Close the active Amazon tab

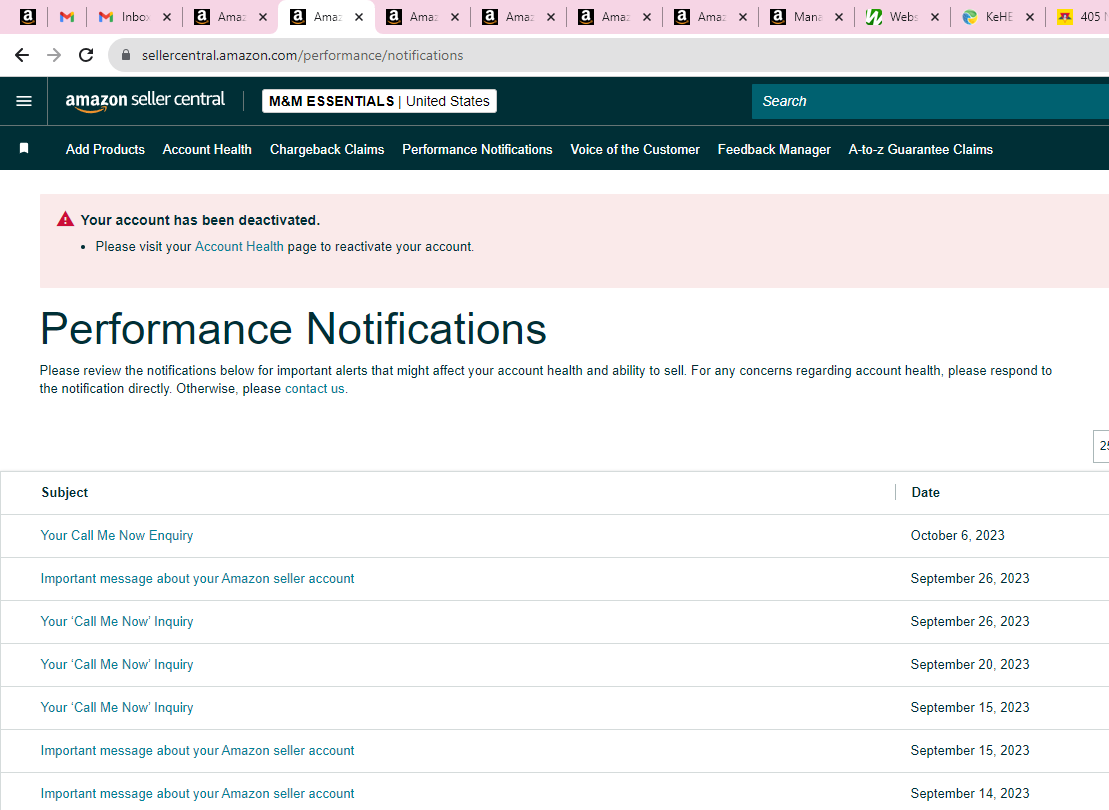(x=359, y=17)
